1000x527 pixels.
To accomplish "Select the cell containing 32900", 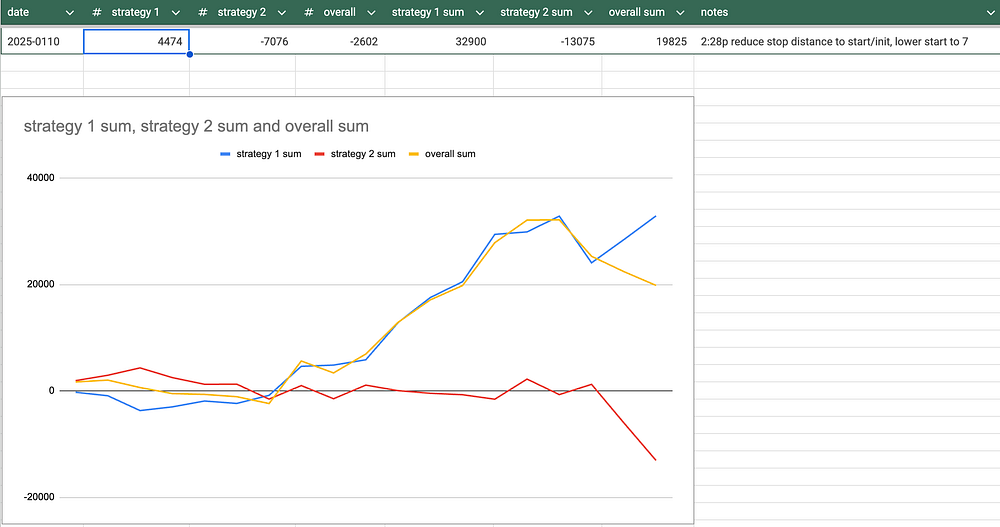I will [x=439, y=41].
